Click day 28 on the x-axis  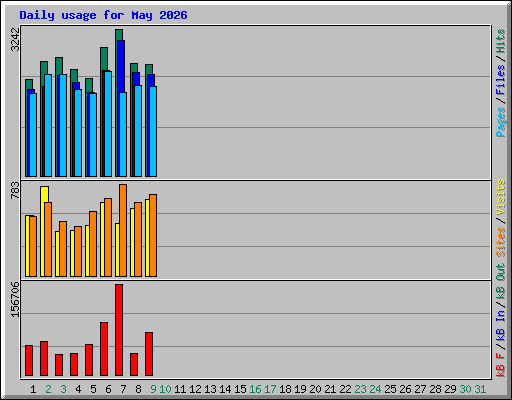(x=435, y=389)
